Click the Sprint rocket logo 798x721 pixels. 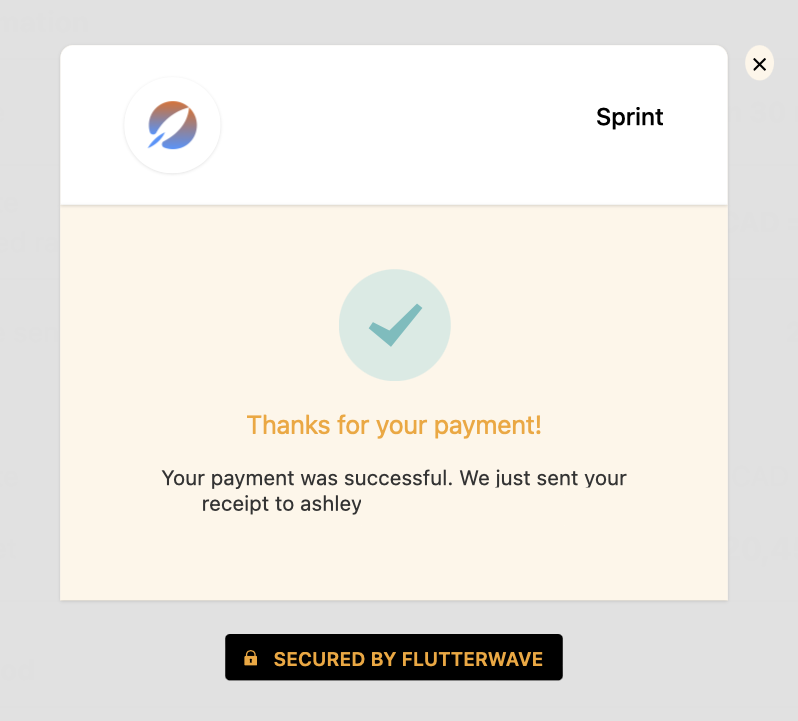172,125
